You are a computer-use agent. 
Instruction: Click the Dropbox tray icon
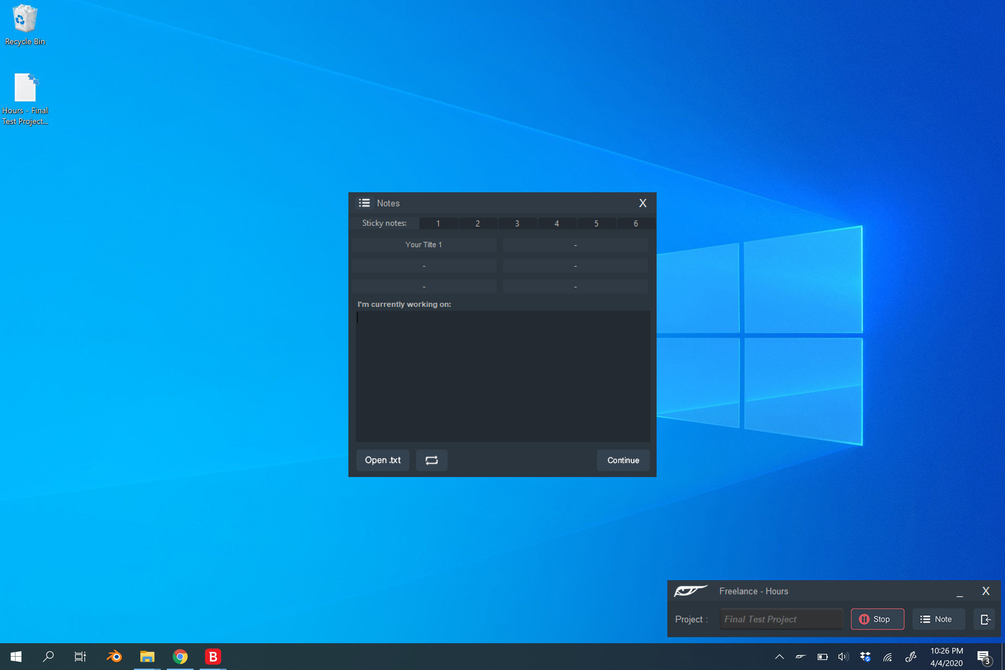coord(865,657)
